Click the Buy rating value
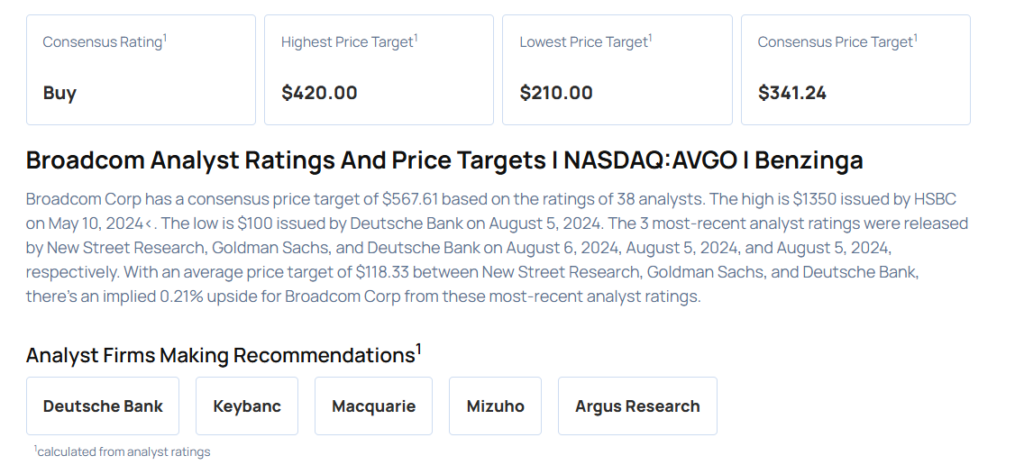This screenshot has width=1024, height=474. [x=59, y=93]
